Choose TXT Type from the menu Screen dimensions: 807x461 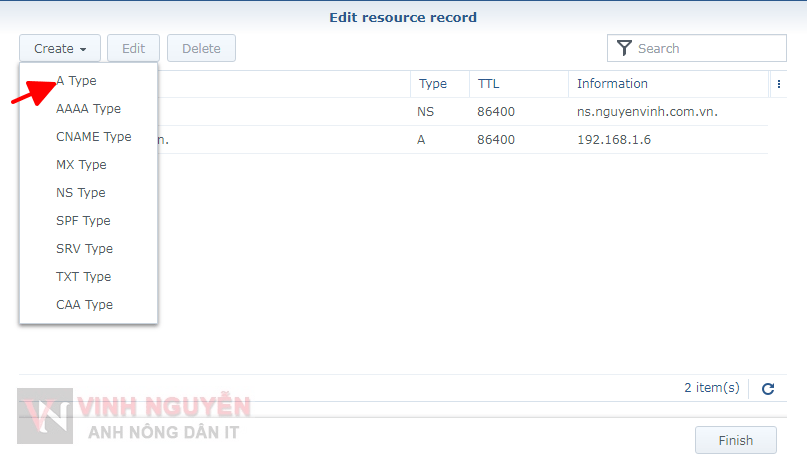pyautogui.click(x=83, y=277)
